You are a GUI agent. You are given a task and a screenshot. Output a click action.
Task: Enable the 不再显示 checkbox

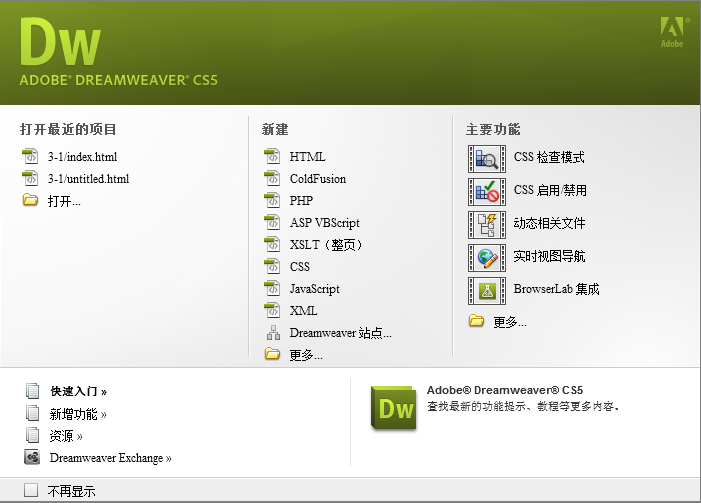tap(31, 490)
